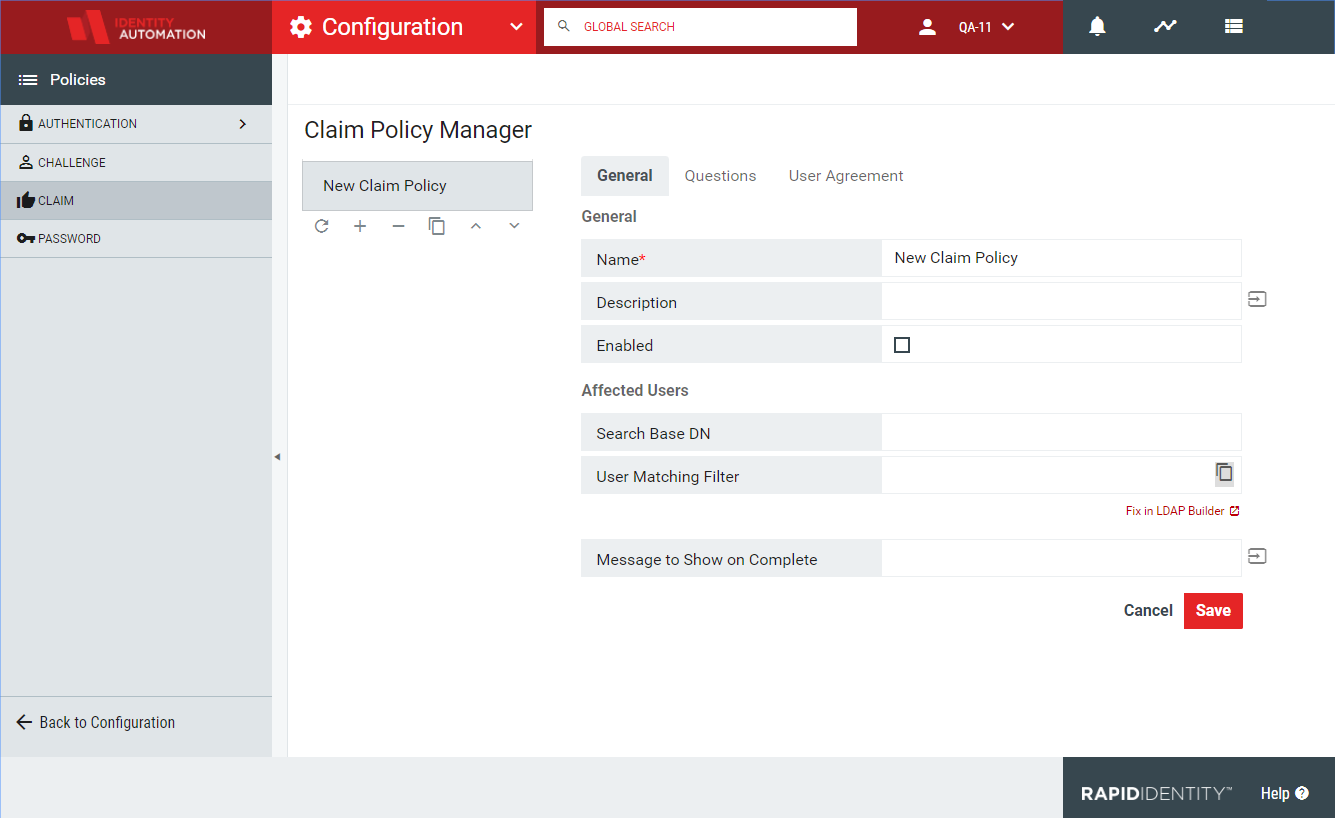Click the Affected Users section label

click(635, 390)
